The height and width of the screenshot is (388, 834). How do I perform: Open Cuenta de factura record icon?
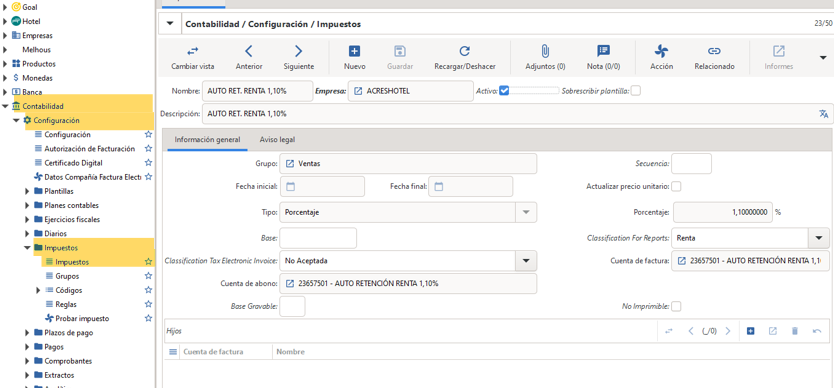click(x=681, y=261)
